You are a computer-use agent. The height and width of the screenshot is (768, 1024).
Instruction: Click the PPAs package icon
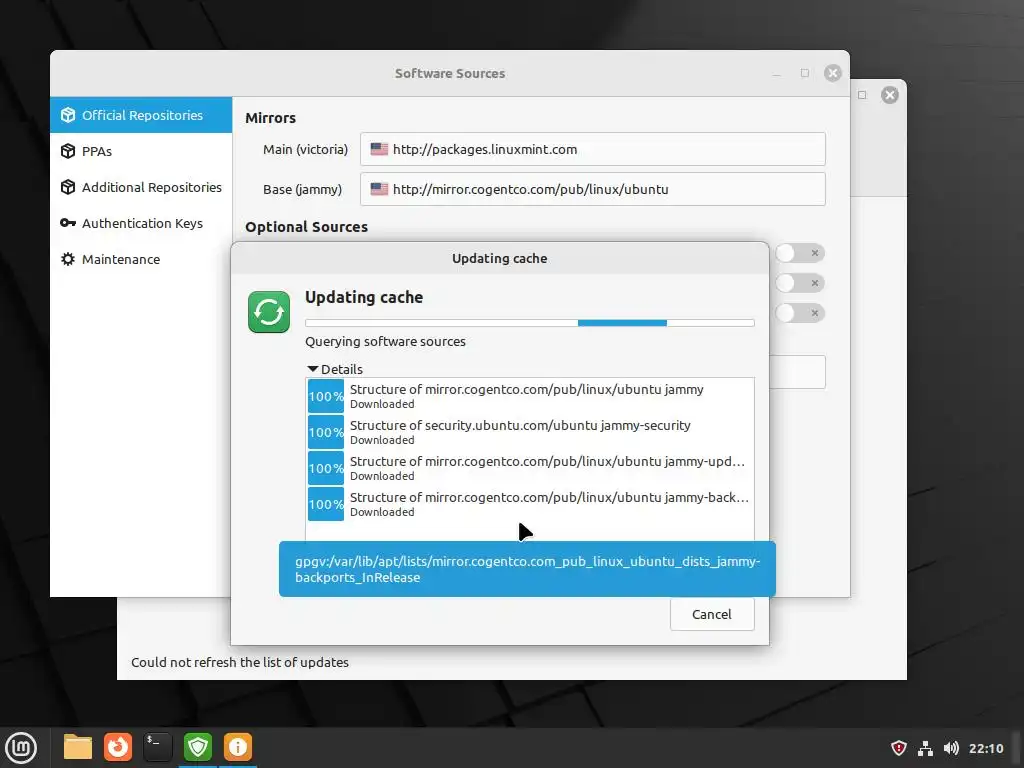68,151
